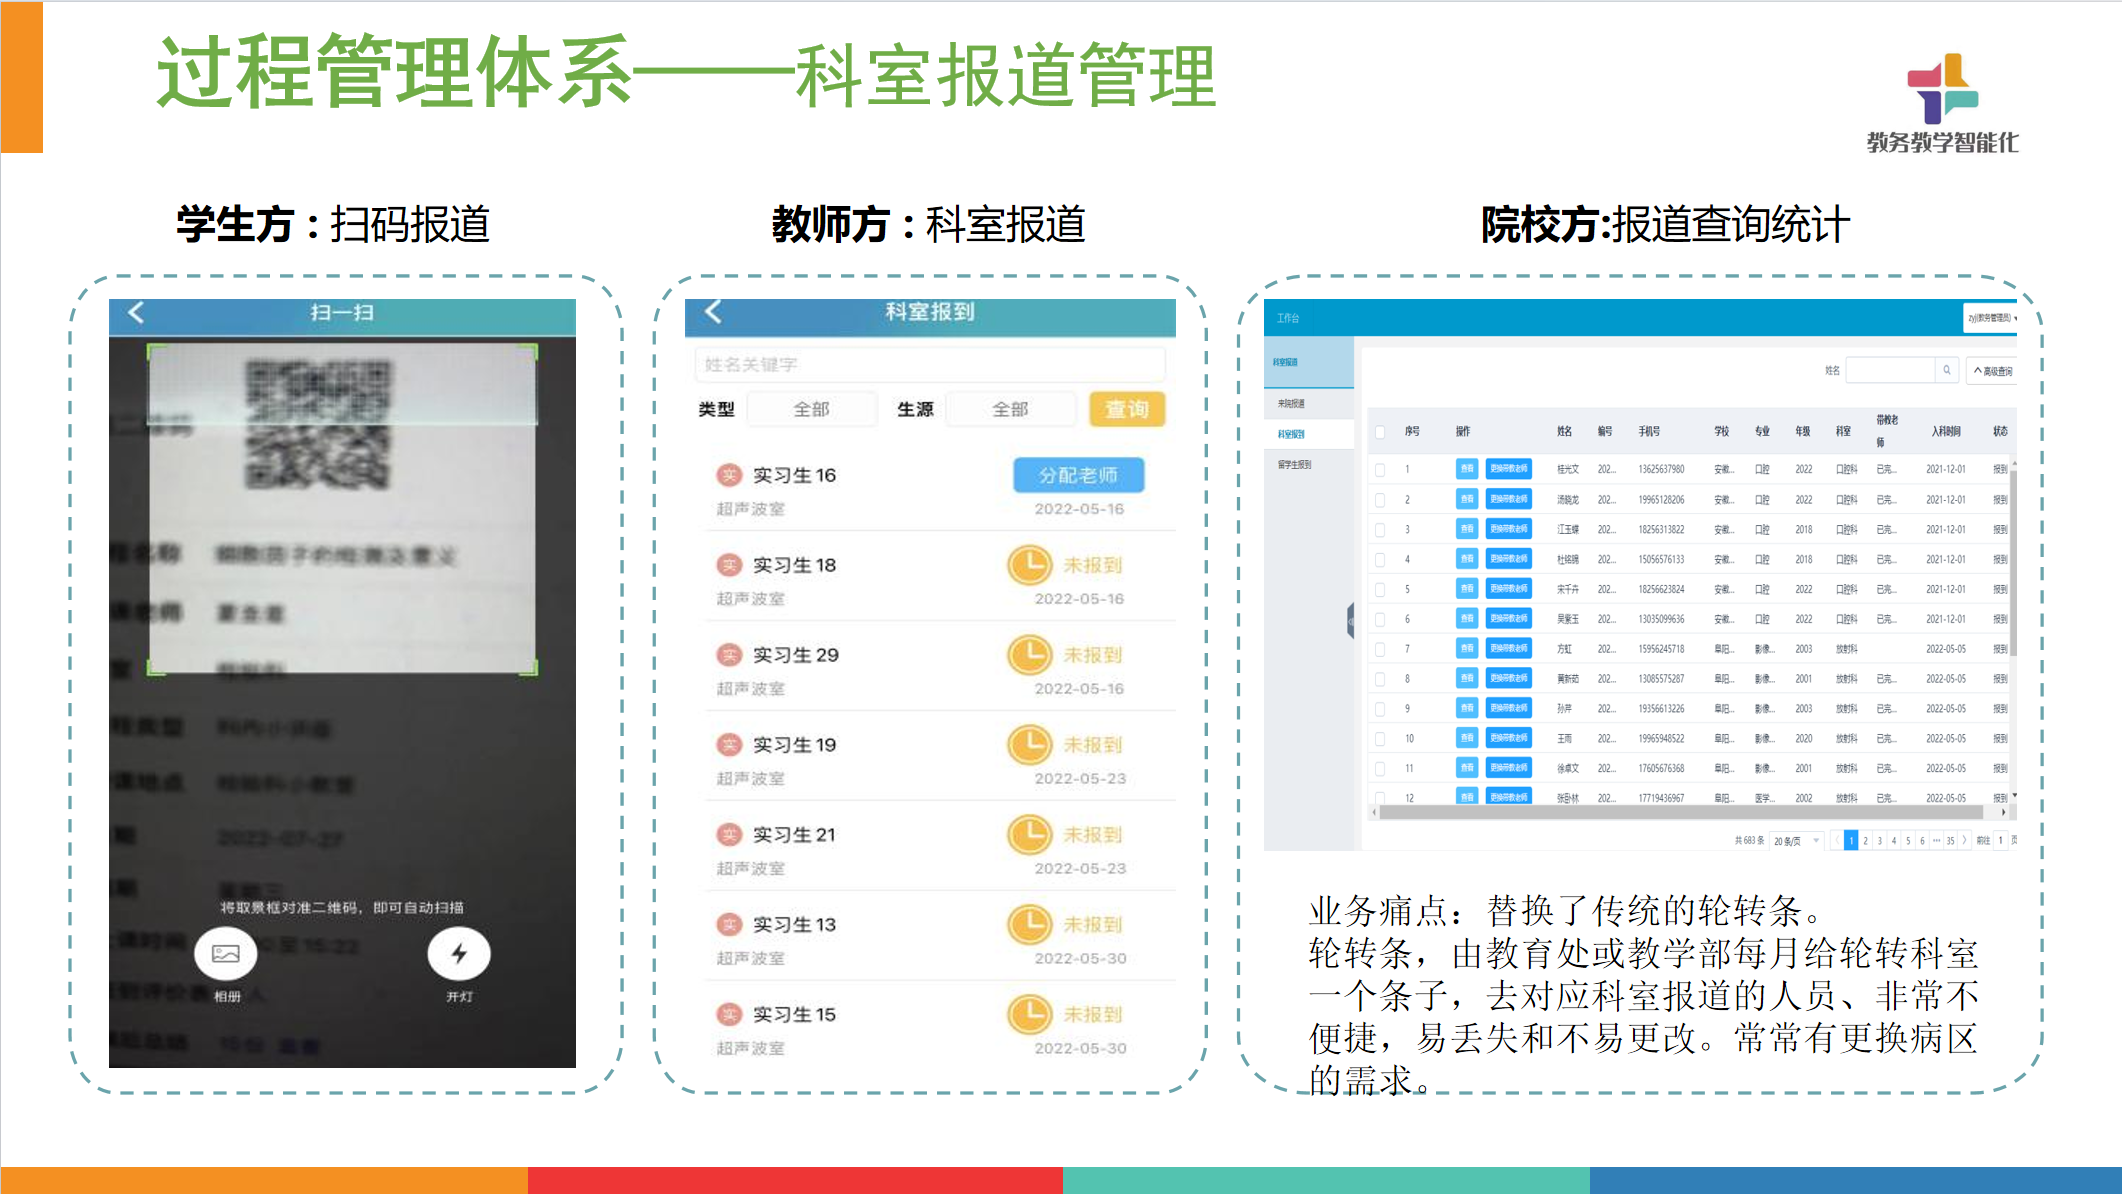Image resolution: width=2122 pixels, height=1194 pixels.
Task: Expand the 高级查询 advanced search
Action: (1992, 371)
